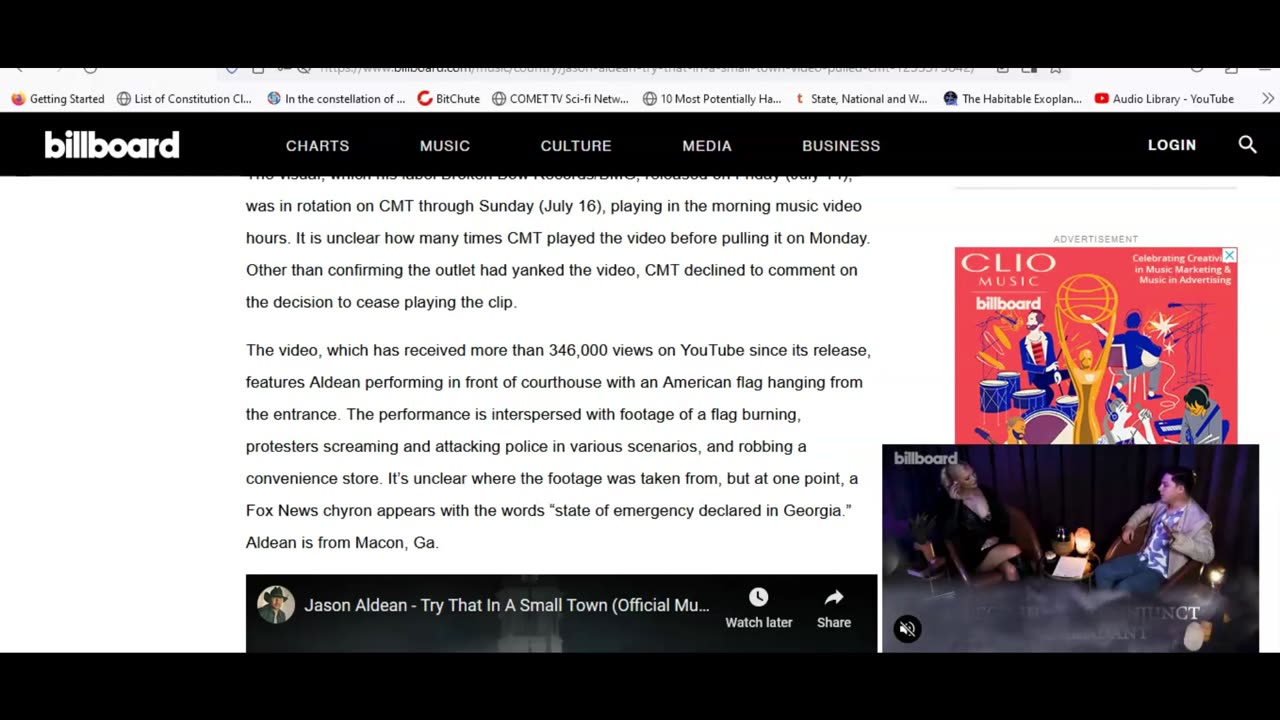The width and height of the screenshot is (1280, 720).
Task: Open the CULTURE menu
Action: point(576,146)
